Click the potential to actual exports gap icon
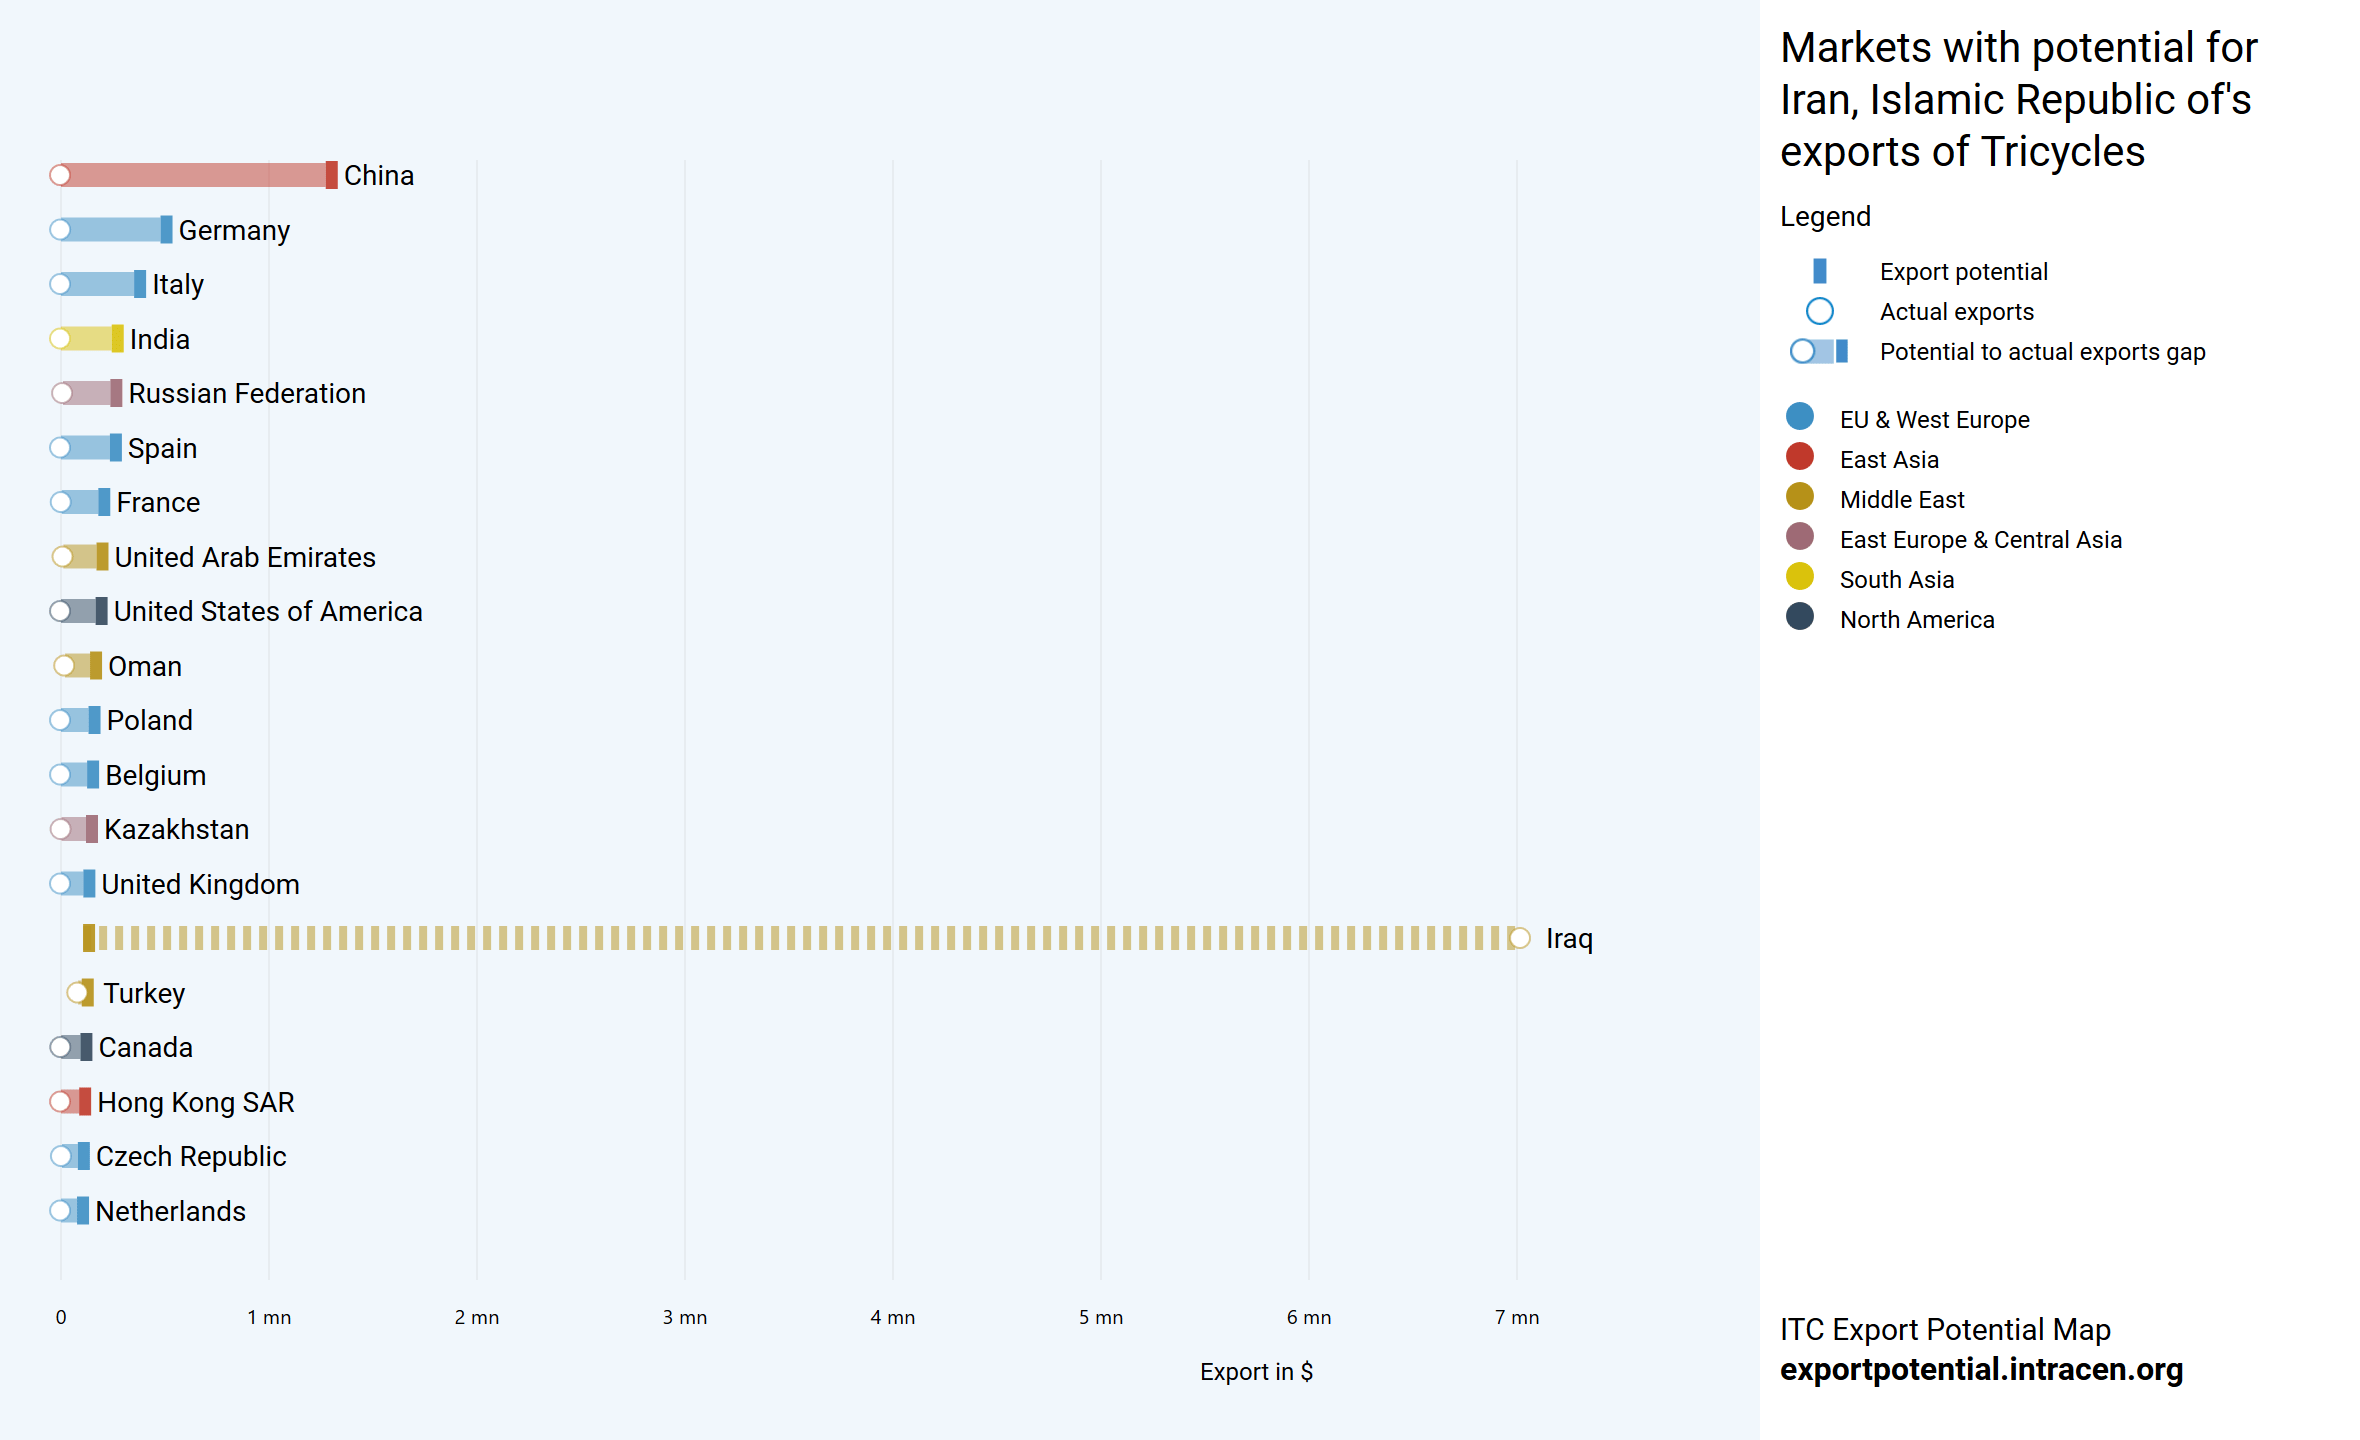Screen dimensions: 2360x1440 point(1819,351)
